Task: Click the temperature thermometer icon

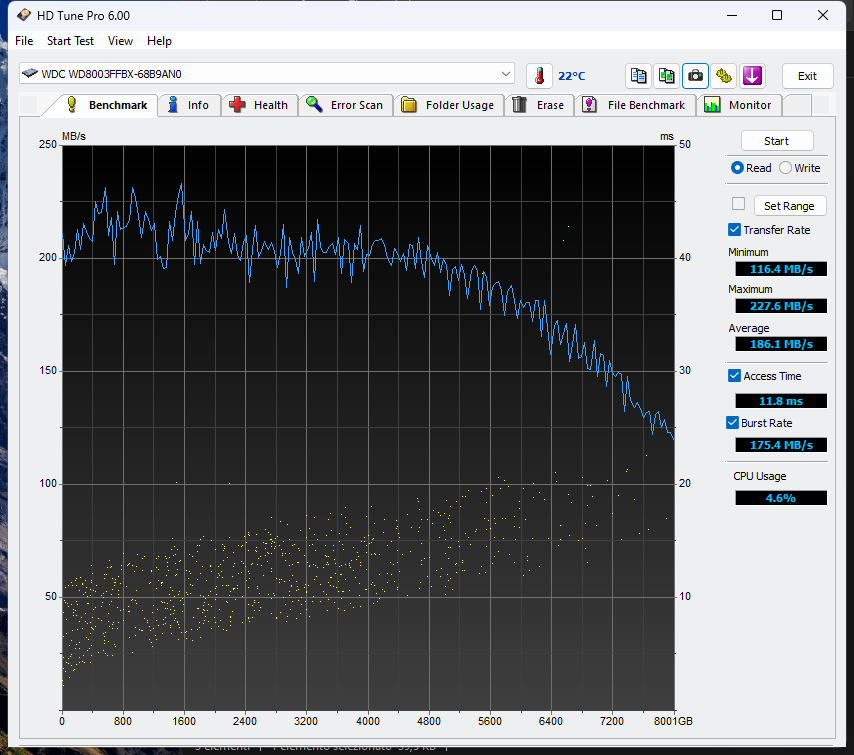Action: click(x=539, y=76)
